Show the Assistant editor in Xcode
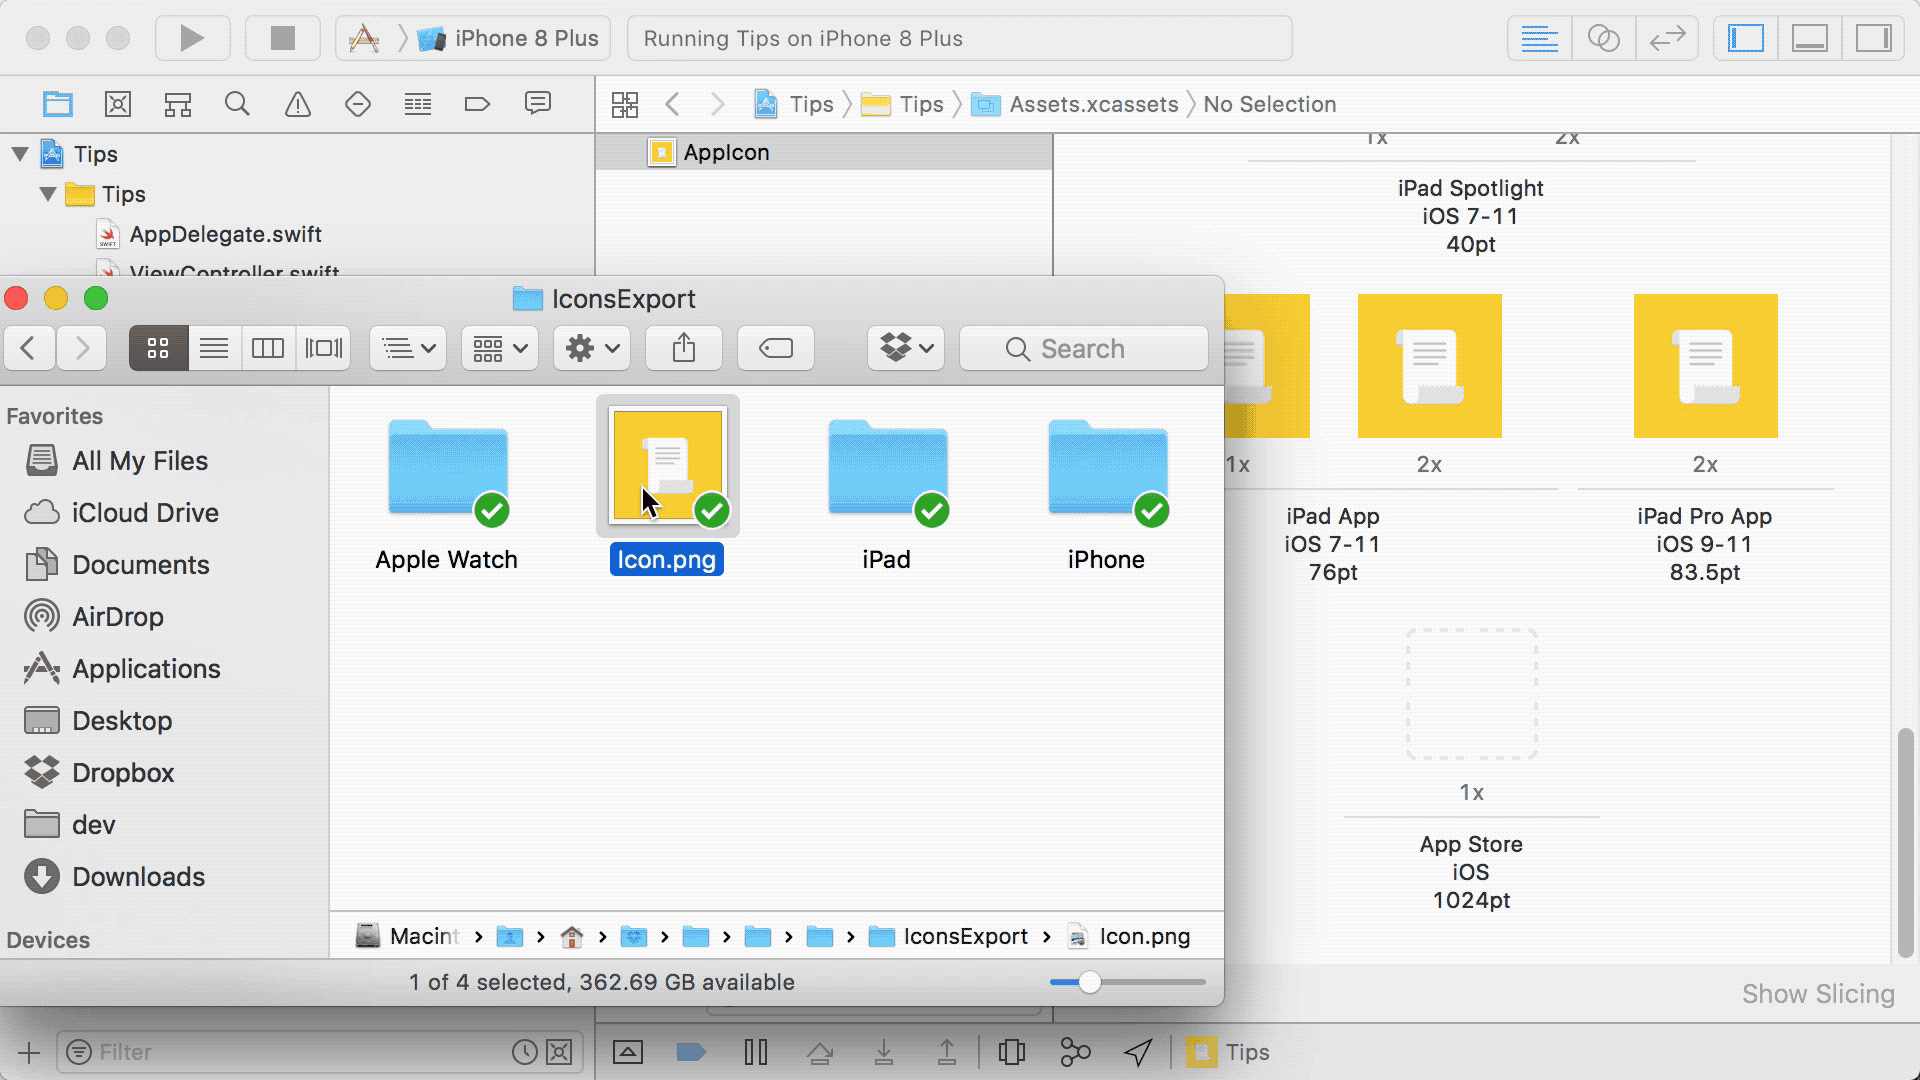The width and height of the screenshot is (1920, 1080). coord(1603,38)
